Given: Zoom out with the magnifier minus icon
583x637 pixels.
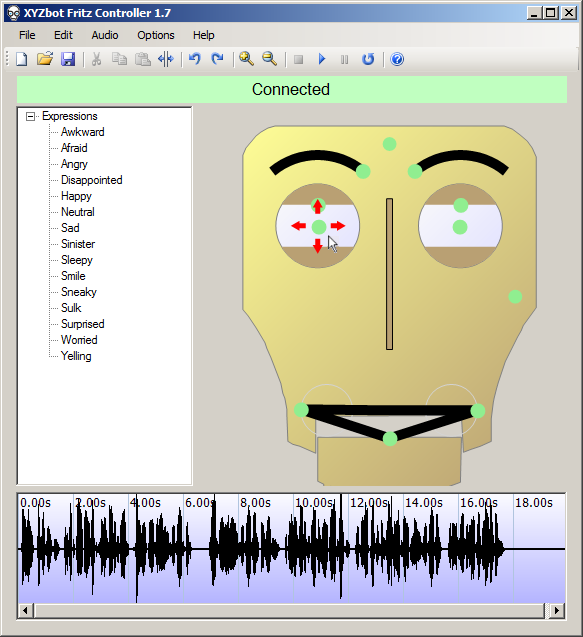Looking at the screenshot, I should coord(269,59).
